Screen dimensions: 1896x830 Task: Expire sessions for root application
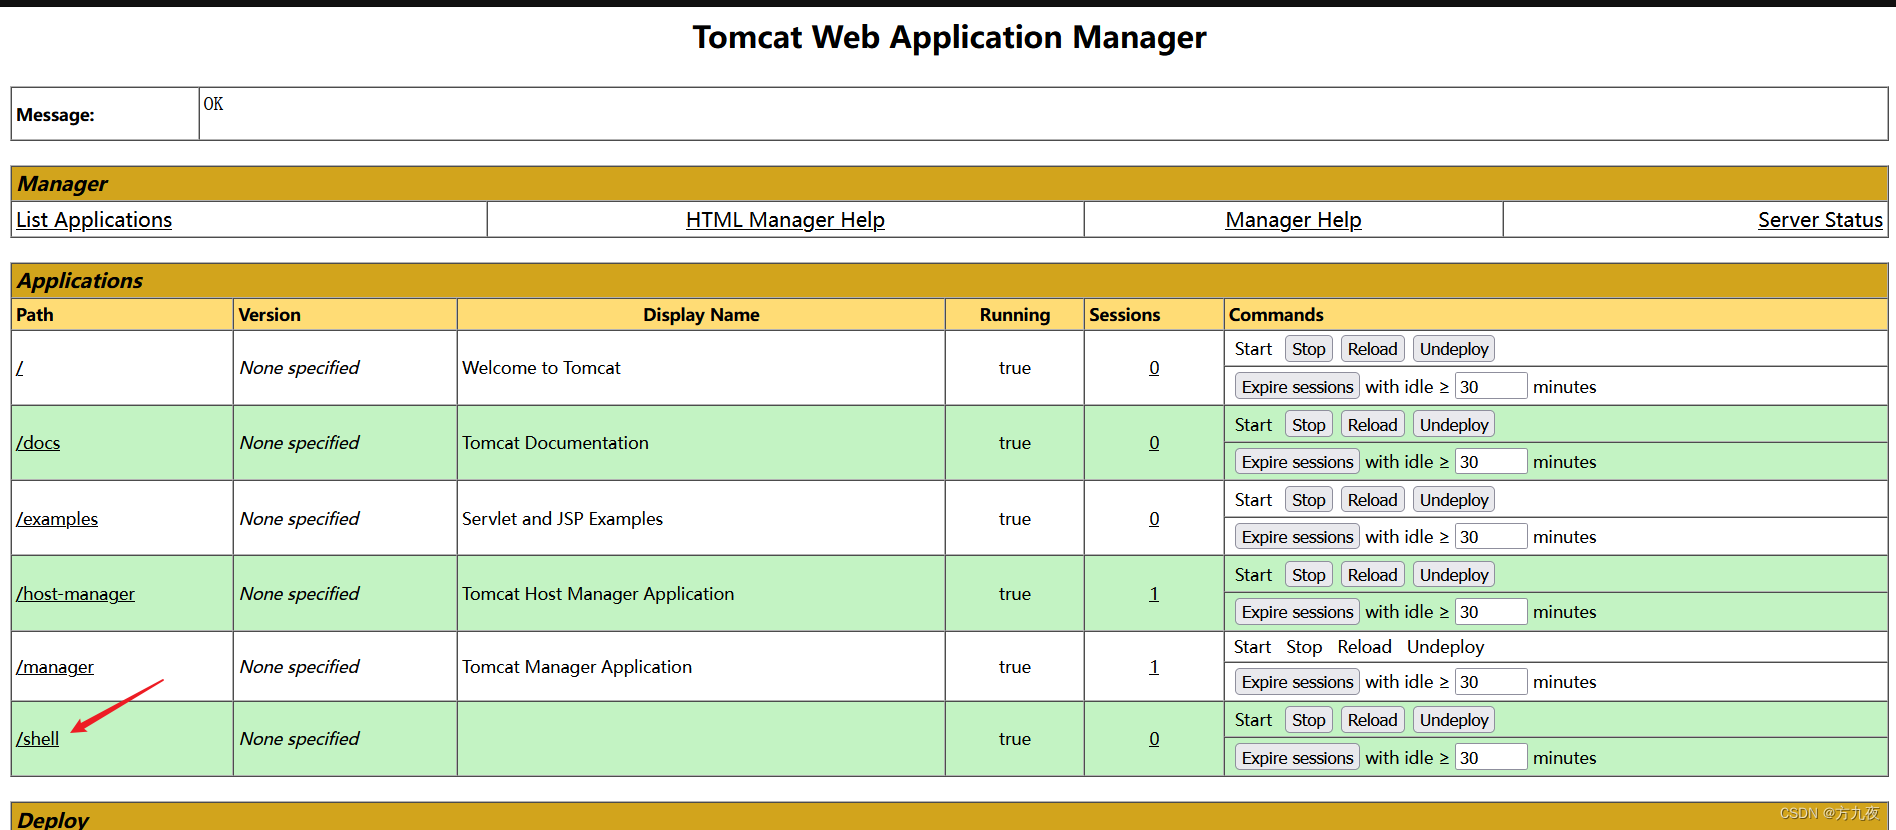click(1297, 387)
